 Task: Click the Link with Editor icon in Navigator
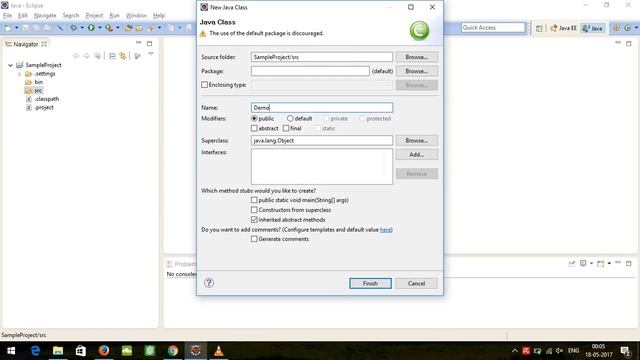pyautogui.click(x=123, y=56)
